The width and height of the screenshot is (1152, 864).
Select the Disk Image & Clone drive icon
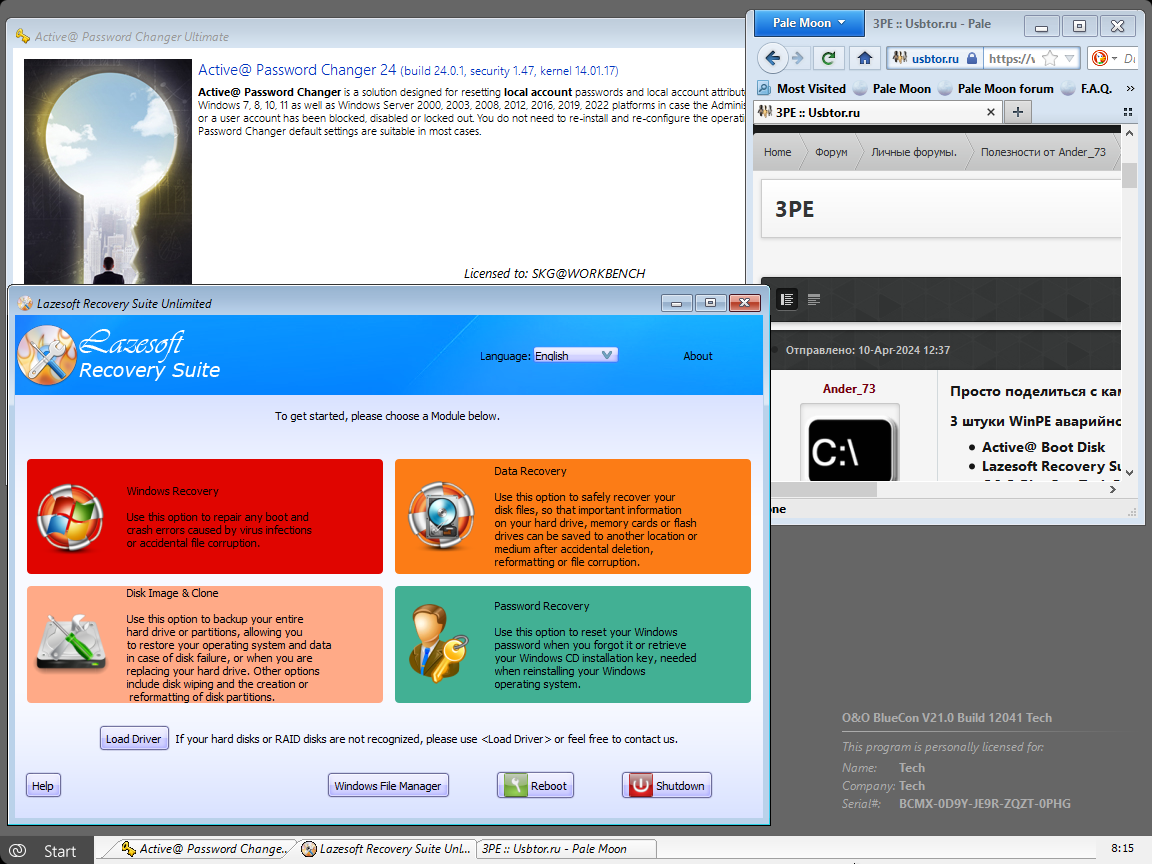[x=70, y=644]
